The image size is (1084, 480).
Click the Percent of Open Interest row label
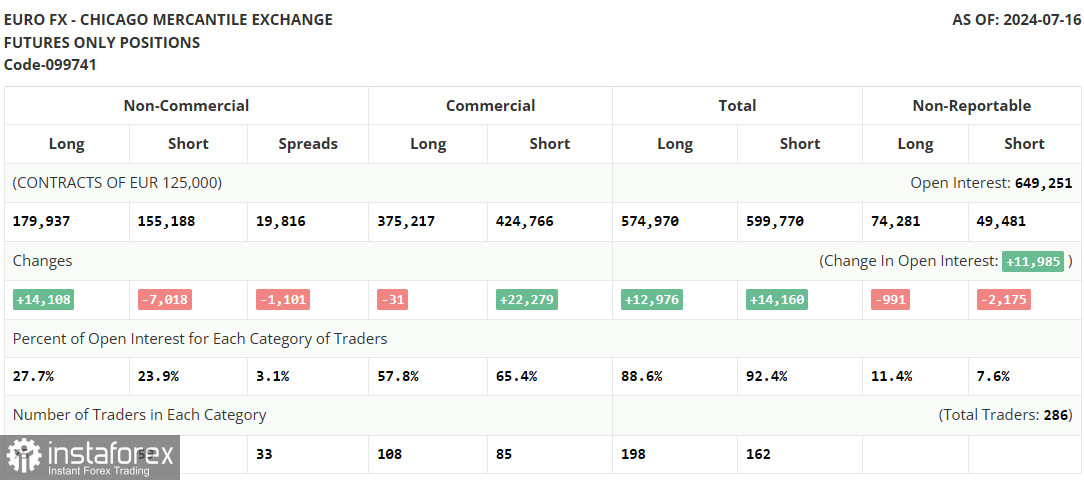(x=199, y=339)
